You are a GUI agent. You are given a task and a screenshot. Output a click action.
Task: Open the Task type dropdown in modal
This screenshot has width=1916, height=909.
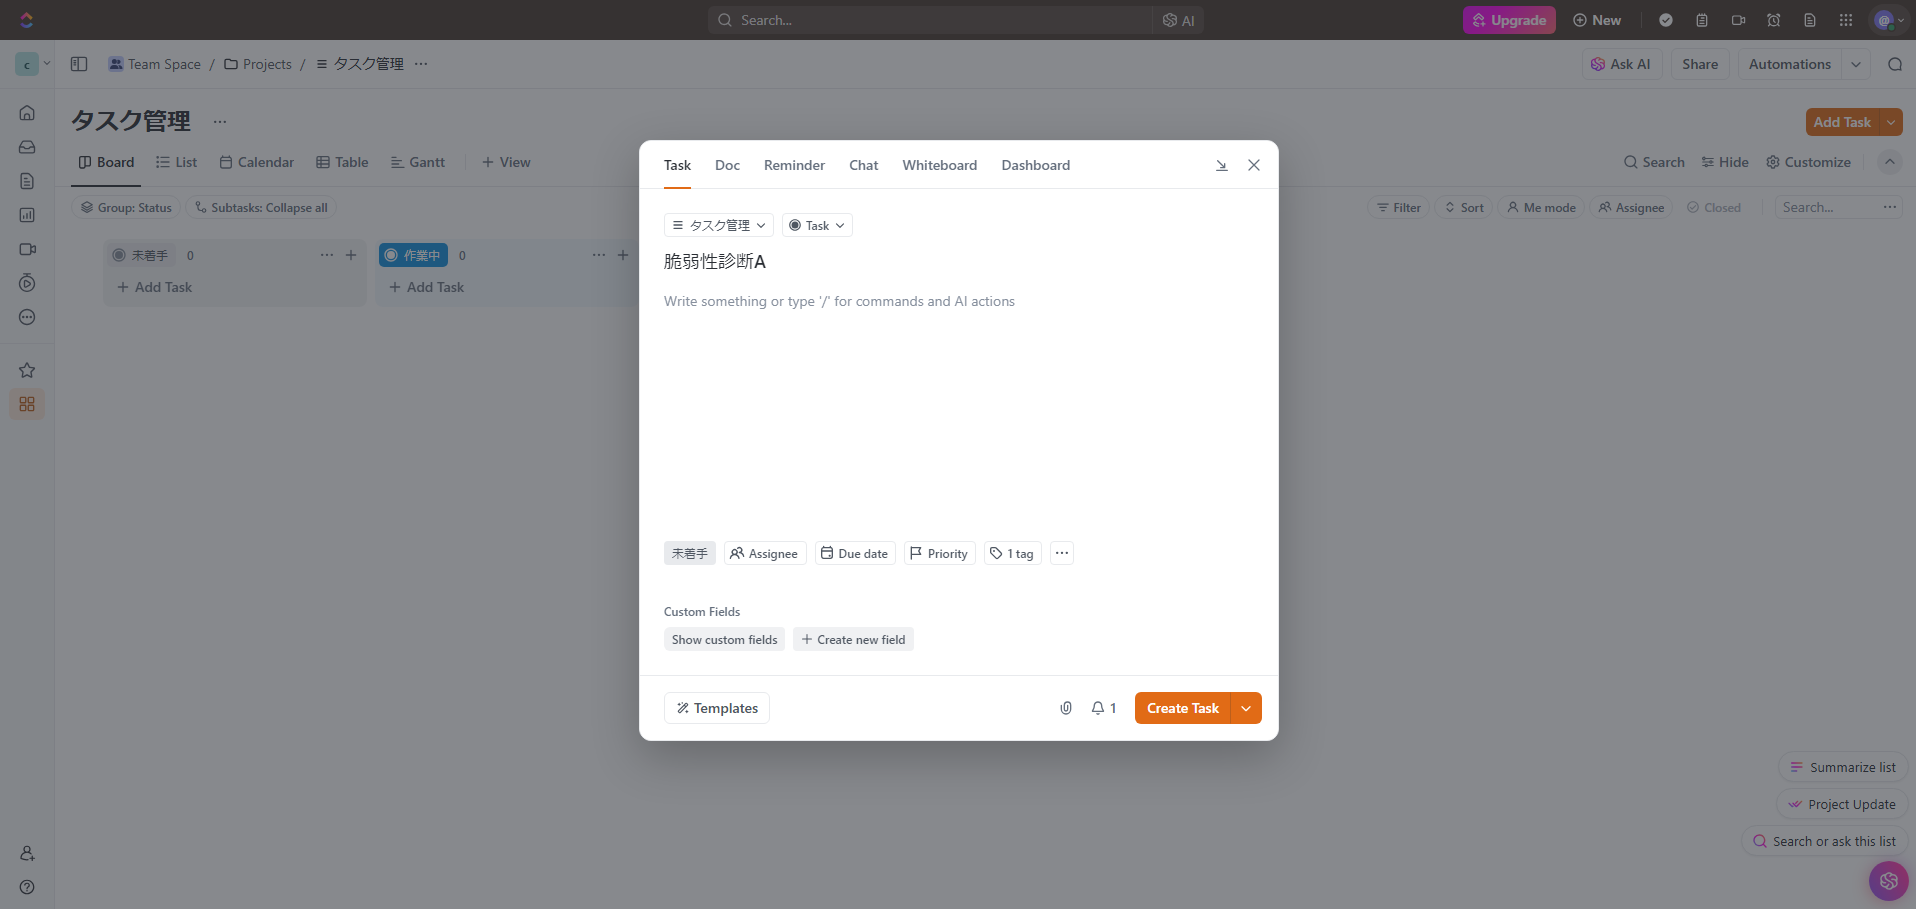click(x=817, y=225)
